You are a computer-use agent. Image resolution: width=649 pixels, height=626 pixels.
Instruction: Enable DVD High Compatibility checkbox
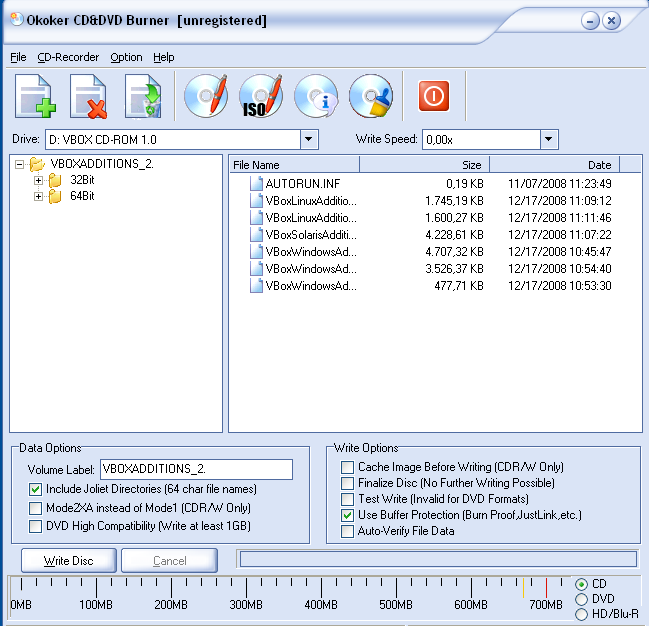coord(36,526)
